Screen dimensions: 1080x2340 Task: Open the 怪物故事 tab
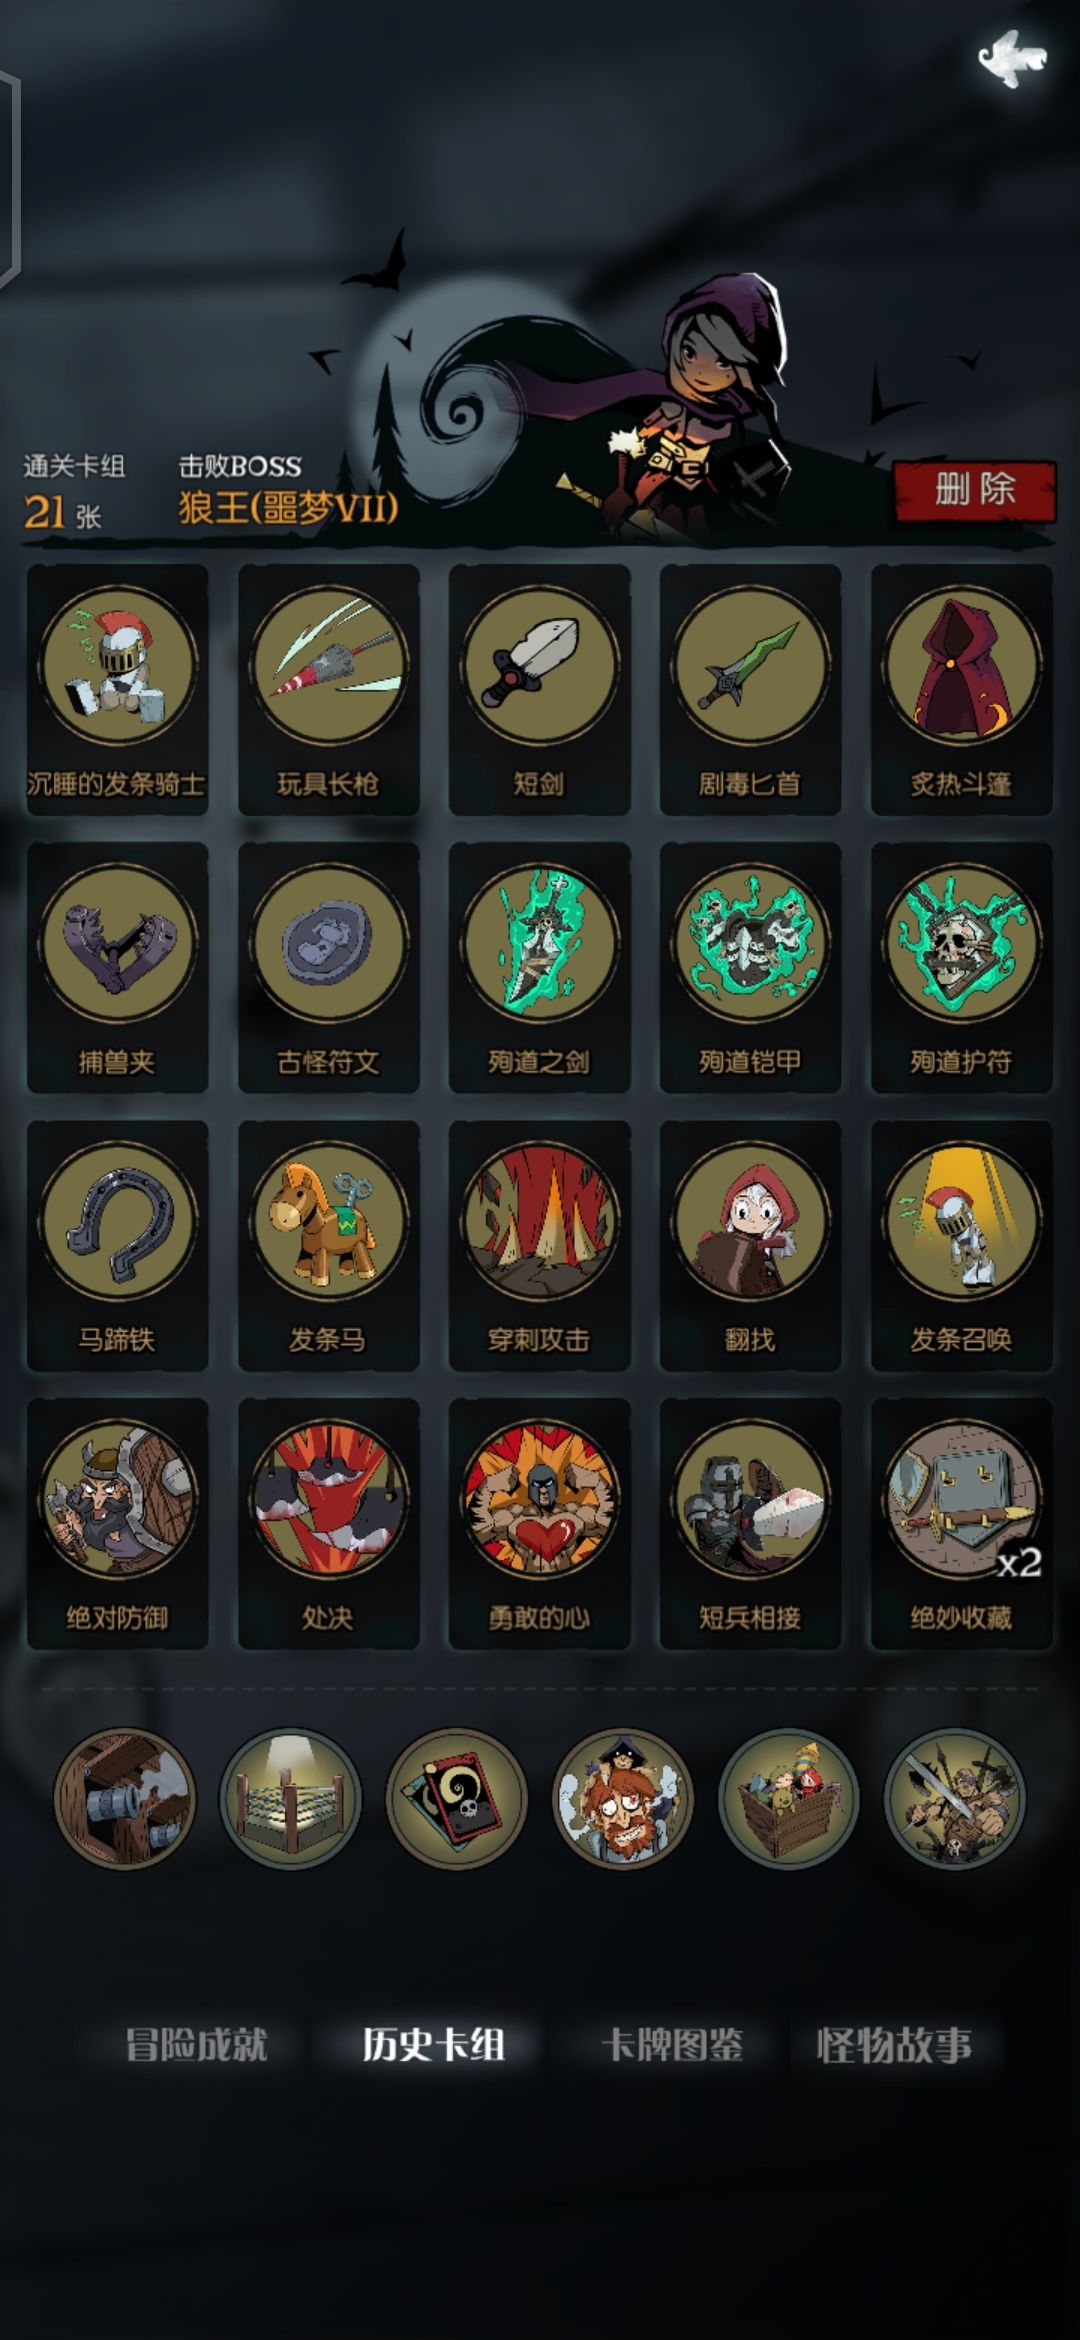click(894, 2045)
